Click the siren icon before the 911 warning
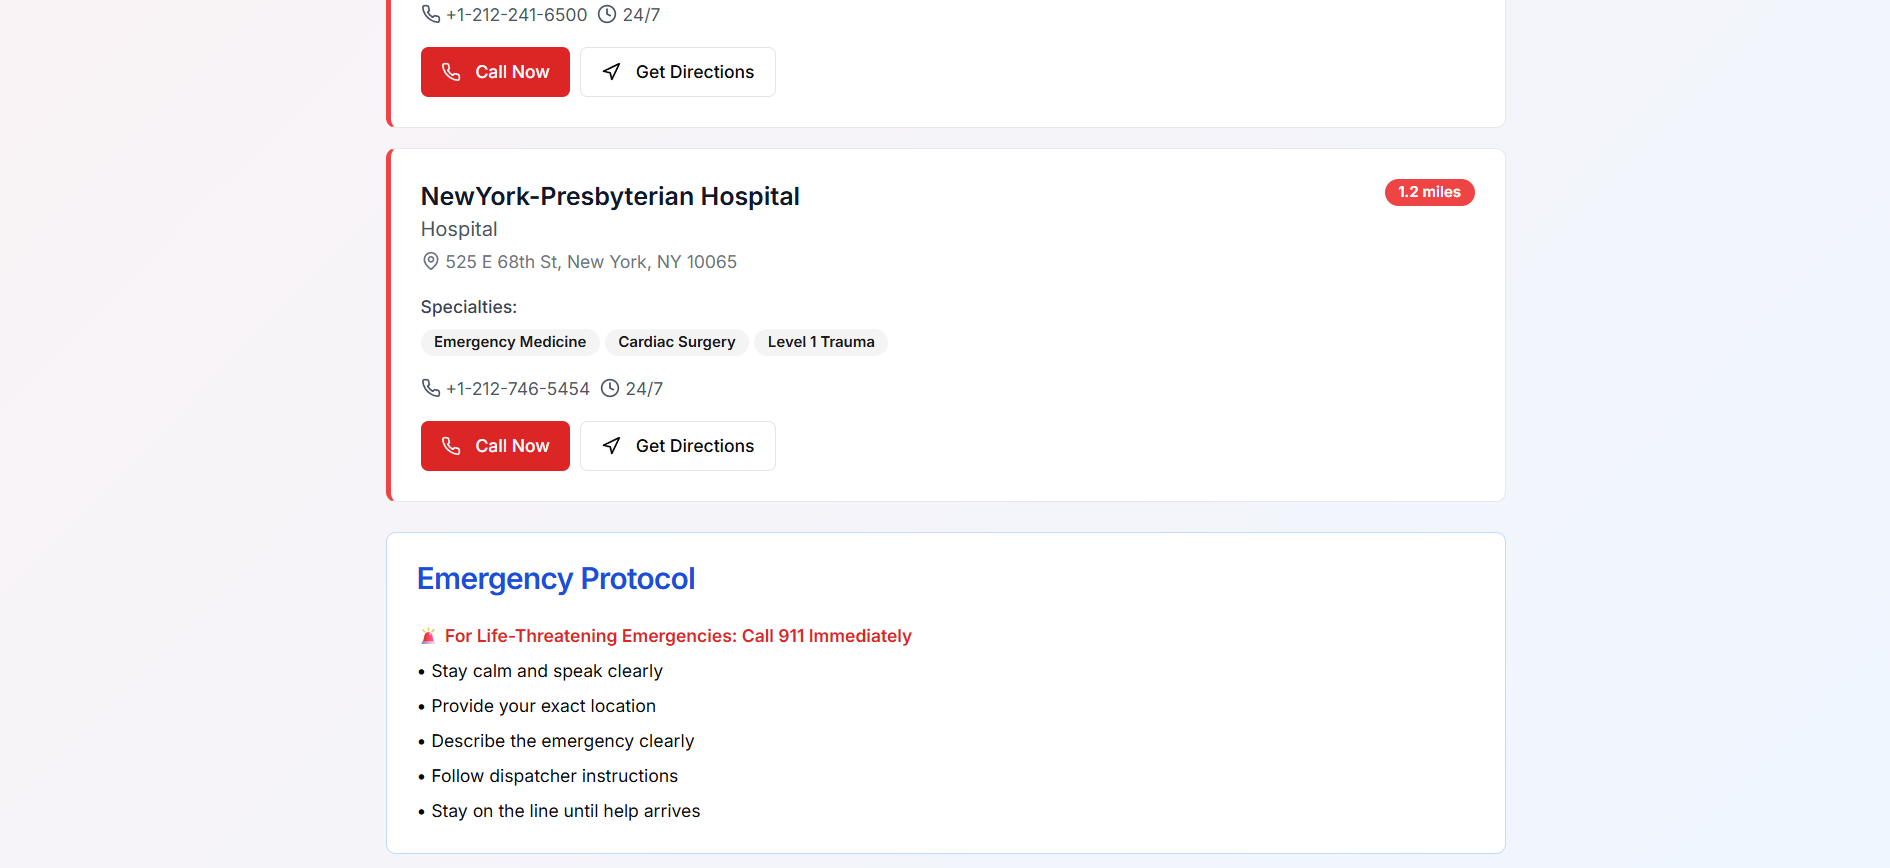This screenshot has height=868, width=1890. (428, 635)
